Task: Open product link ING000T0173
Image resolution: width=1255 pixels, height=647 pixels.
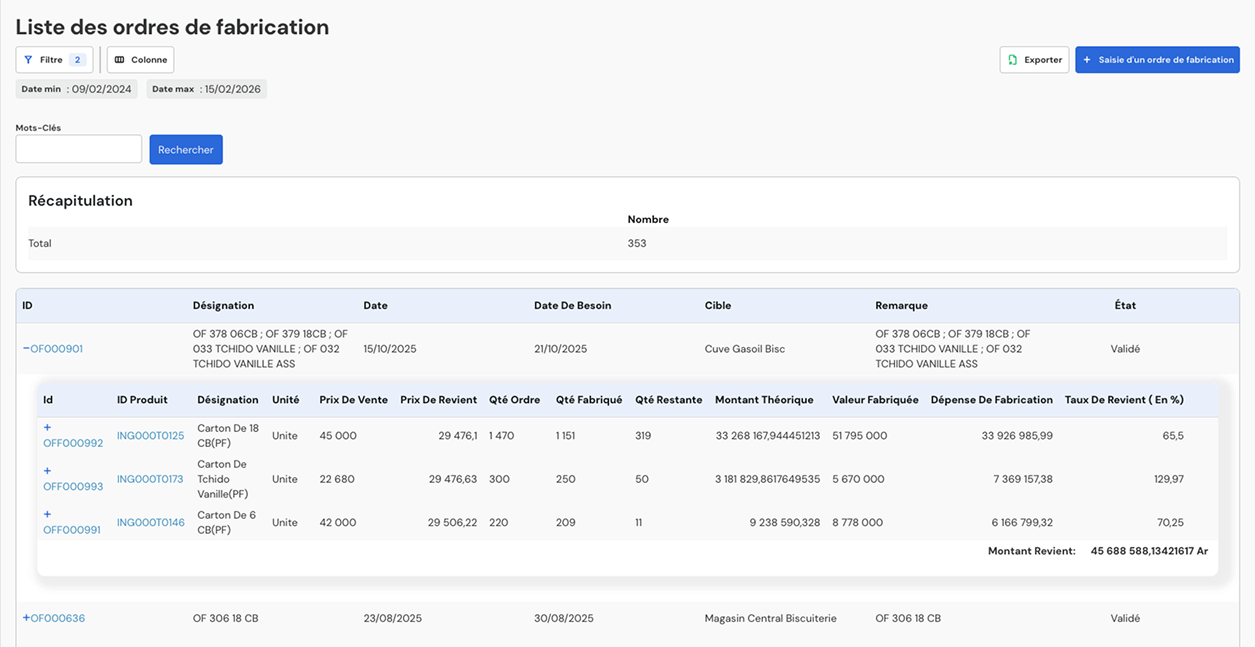Action: tap(150, 479)
